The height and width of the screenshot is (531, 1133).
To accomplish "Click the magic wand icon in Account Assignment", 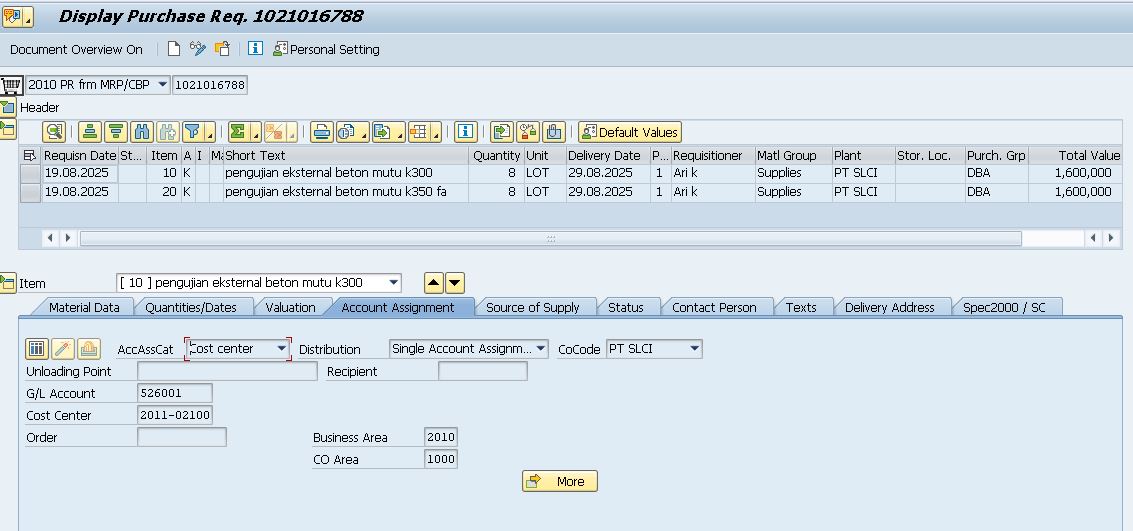I will 63,349.
